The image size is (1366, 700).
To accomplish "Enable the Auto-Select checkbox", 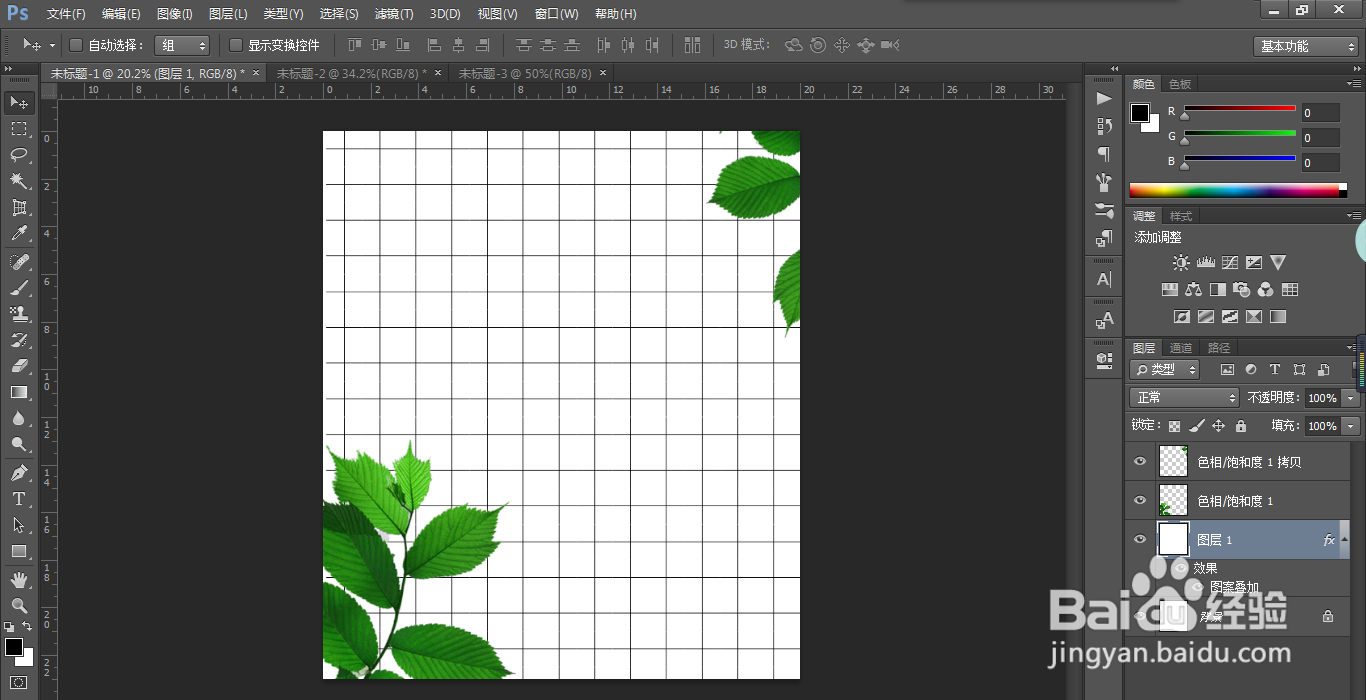I will (x=76, y=45).
